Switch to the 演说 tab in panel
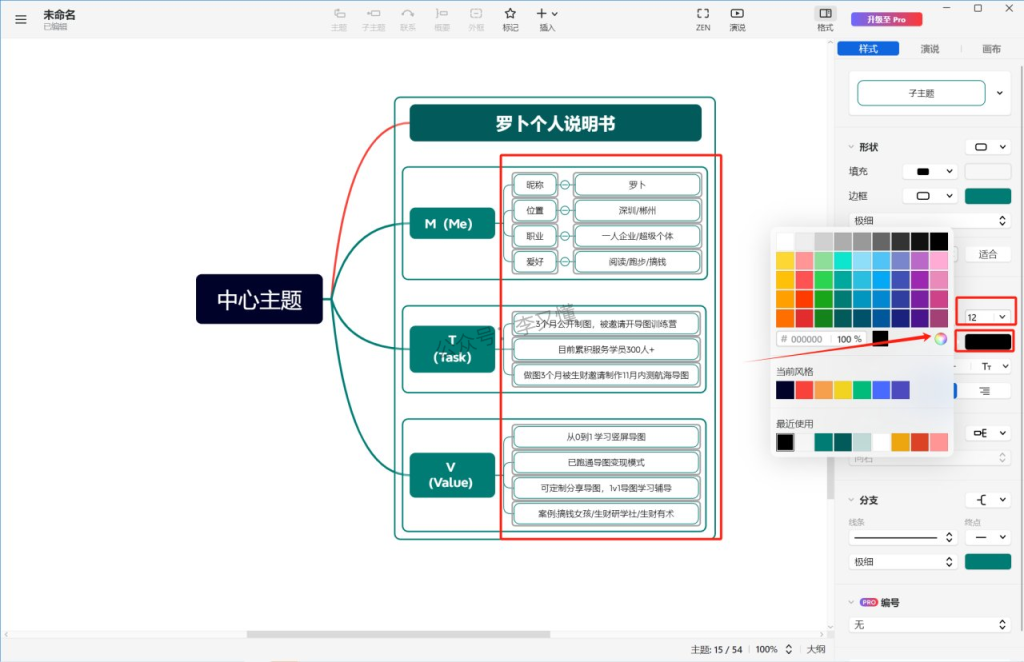1024x662 pixels. point(929,49)
